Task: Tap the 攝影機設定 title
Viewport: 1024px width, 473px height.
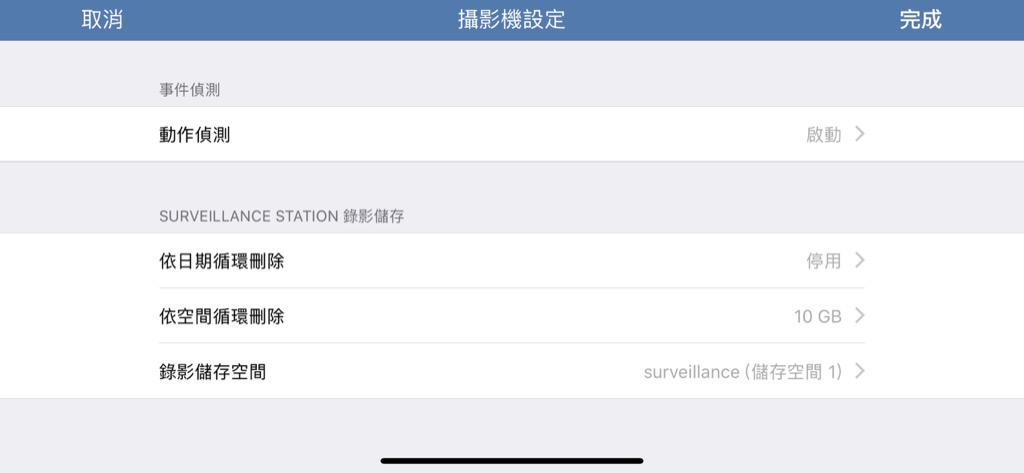Action: [x=511, y=20]
